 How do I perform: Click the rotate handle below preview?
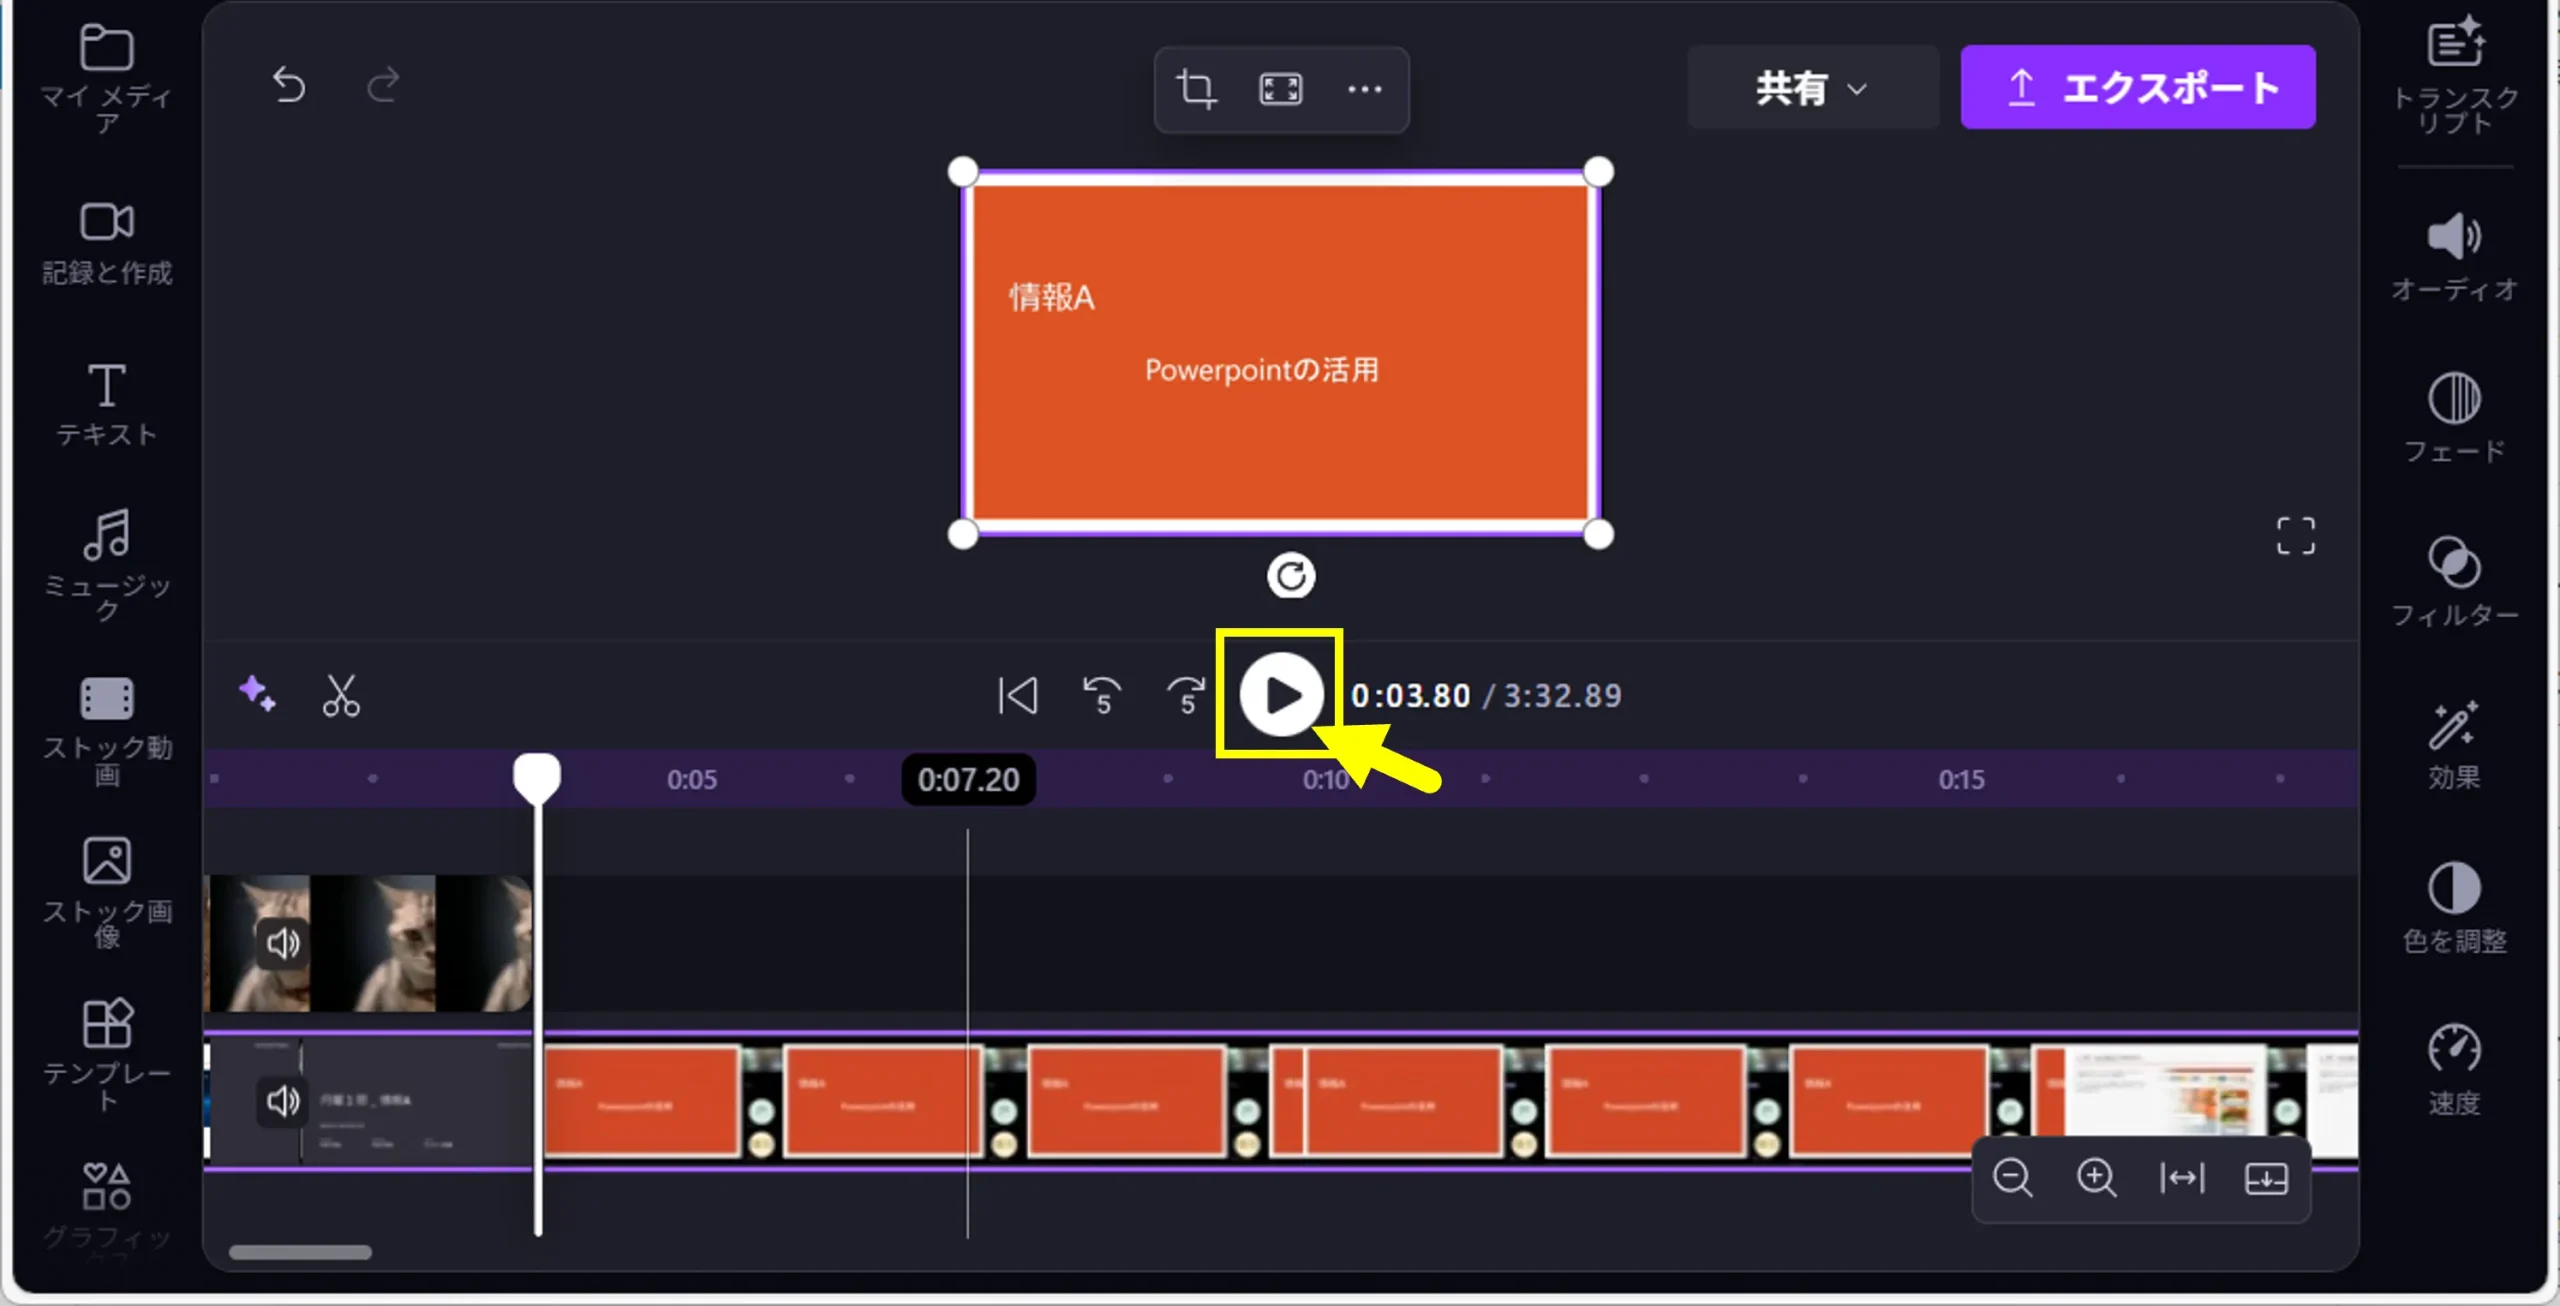point(1291,576)
